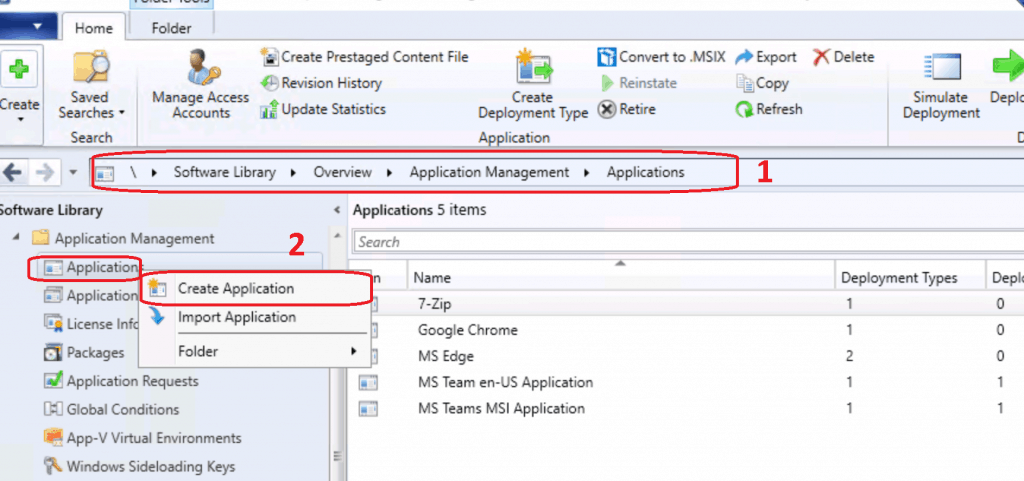Open Folder submenu in context menu
The height and width of the screenshot is (481, 1024).
[x=255, y=351]
